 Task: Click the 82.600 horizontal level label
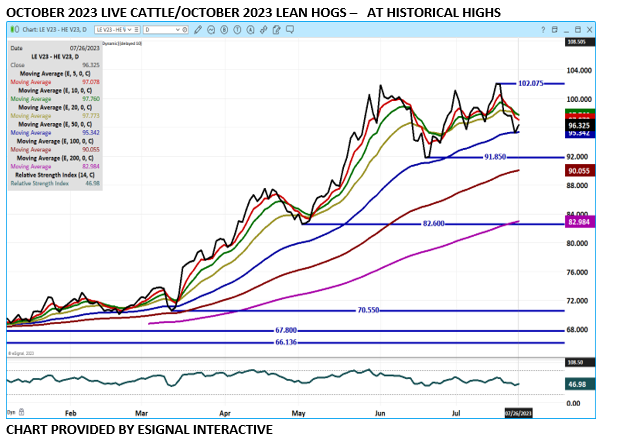[x=434, y=224]
